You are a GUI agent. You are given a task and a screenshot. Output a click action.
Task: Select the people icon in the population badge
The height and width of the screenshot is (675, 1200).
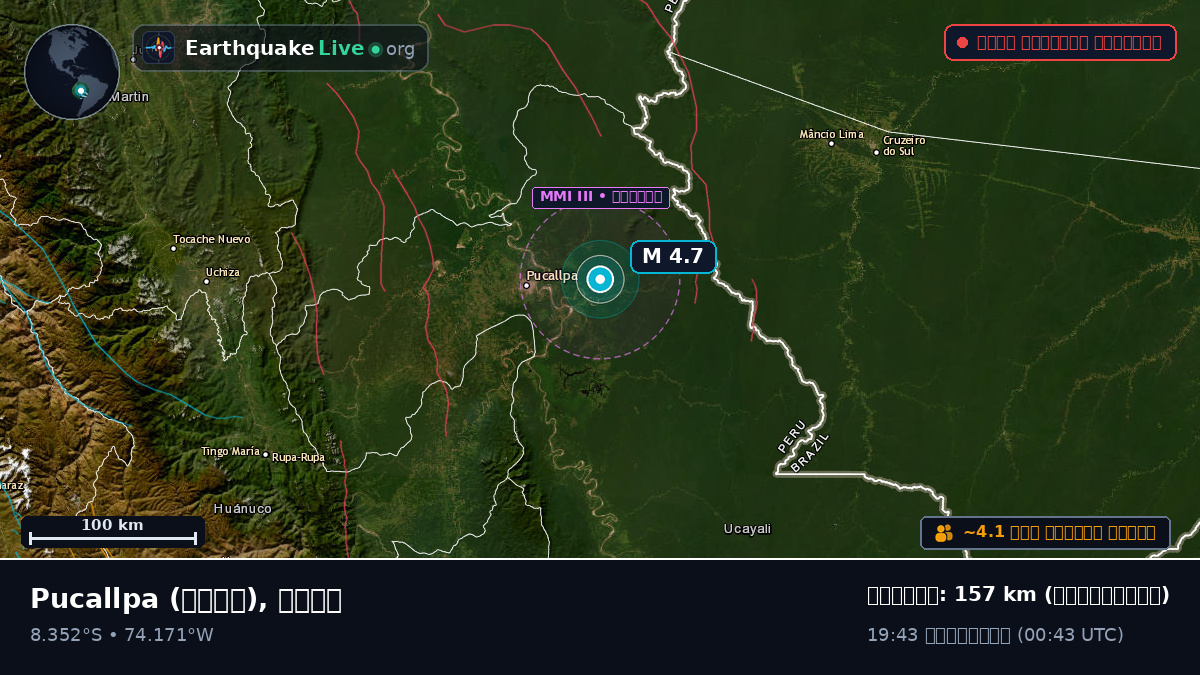pyautogui.click(x=944, y=533)
